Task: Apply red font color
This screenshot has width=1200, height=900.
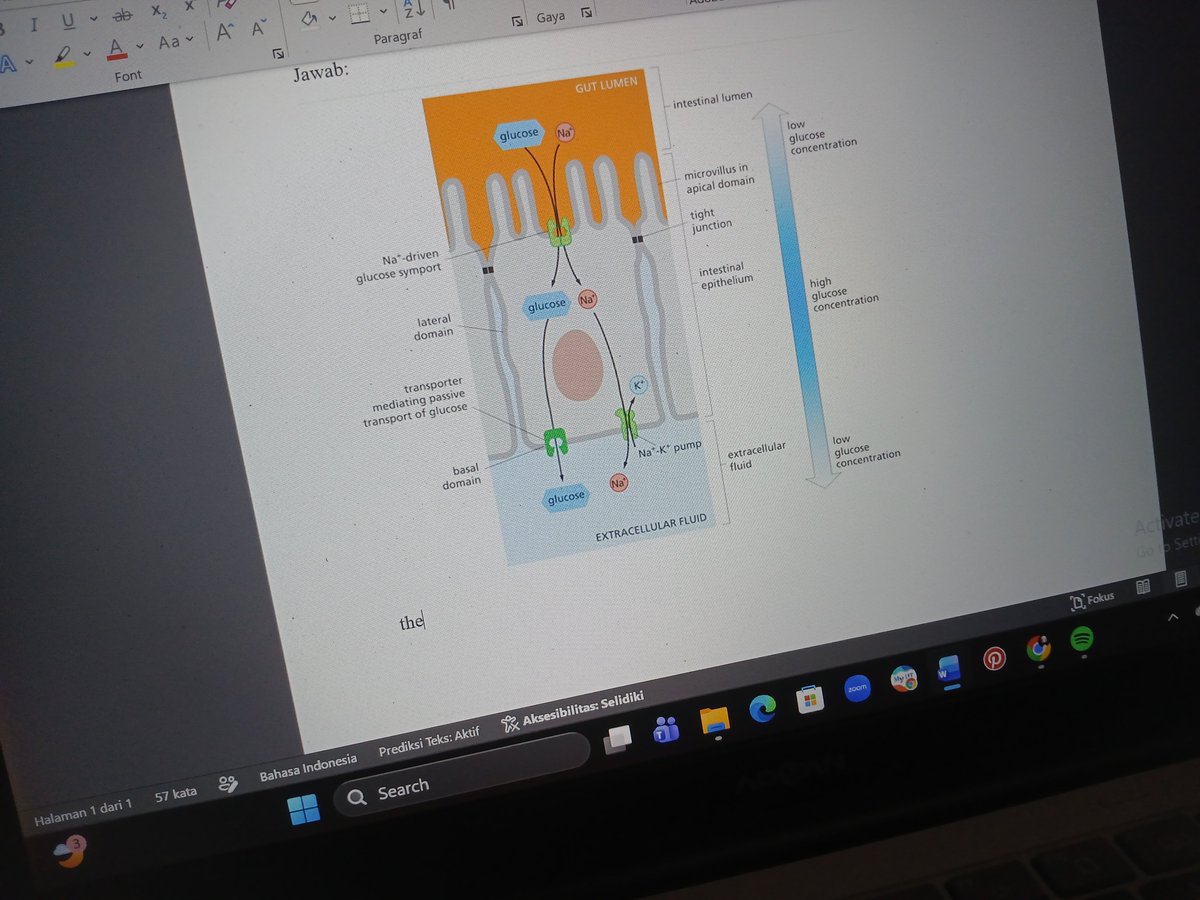Action: click(116, 48)
